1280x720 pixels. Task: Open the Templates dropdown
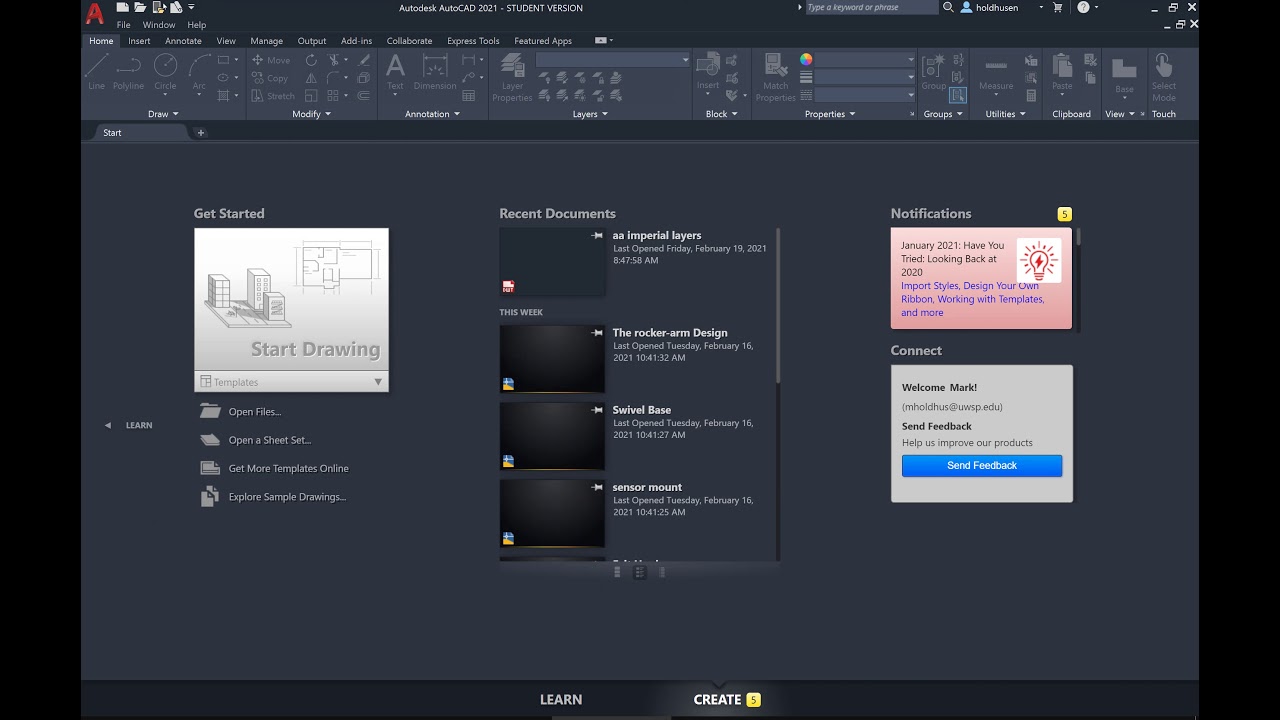(291, 382)
